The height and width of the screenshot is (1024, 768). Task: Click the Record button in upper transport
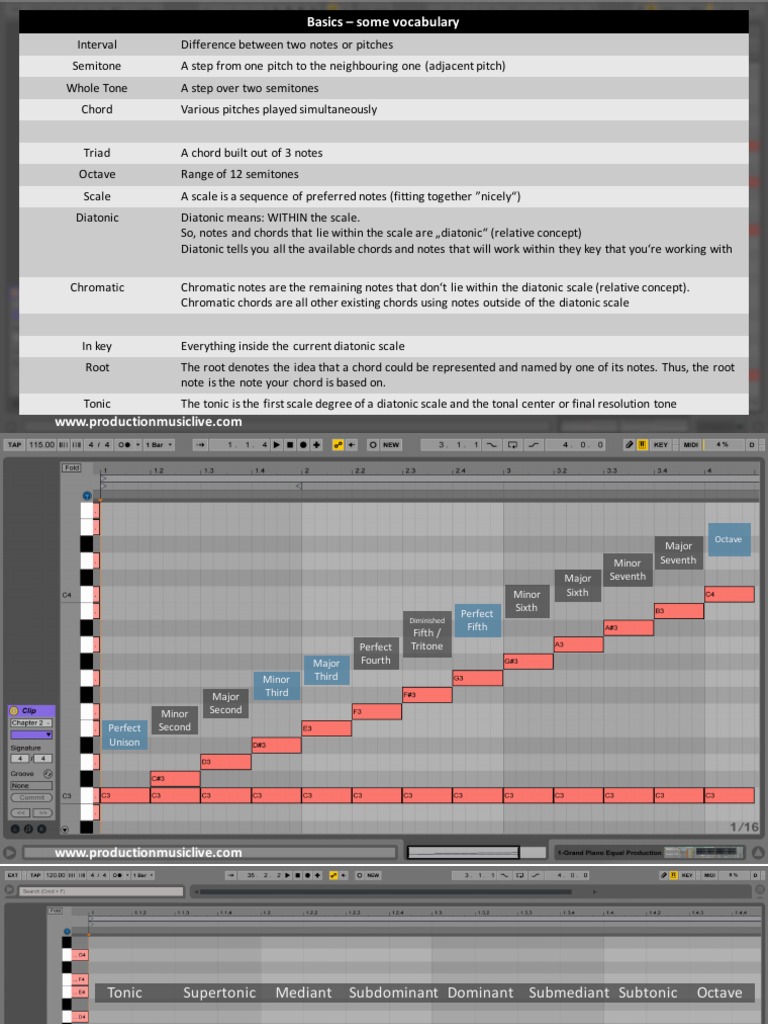(x=303, y=445)
